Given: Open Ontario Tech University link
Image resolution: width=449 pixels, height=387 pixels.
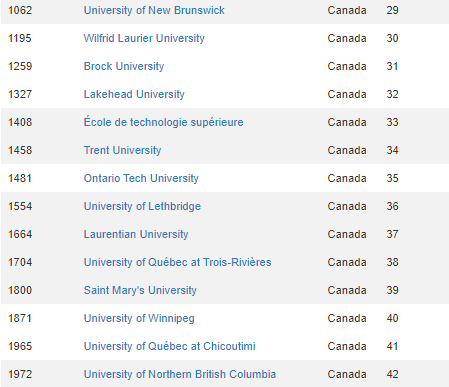Looking at the screenshot, I should tap(141, 178).
